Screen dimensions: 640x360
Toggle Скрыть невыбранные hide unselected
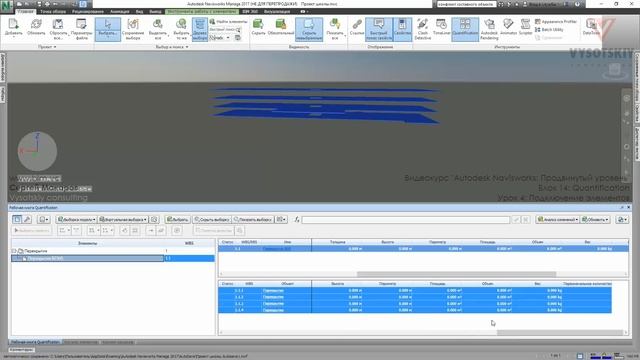tap(309, 29)
